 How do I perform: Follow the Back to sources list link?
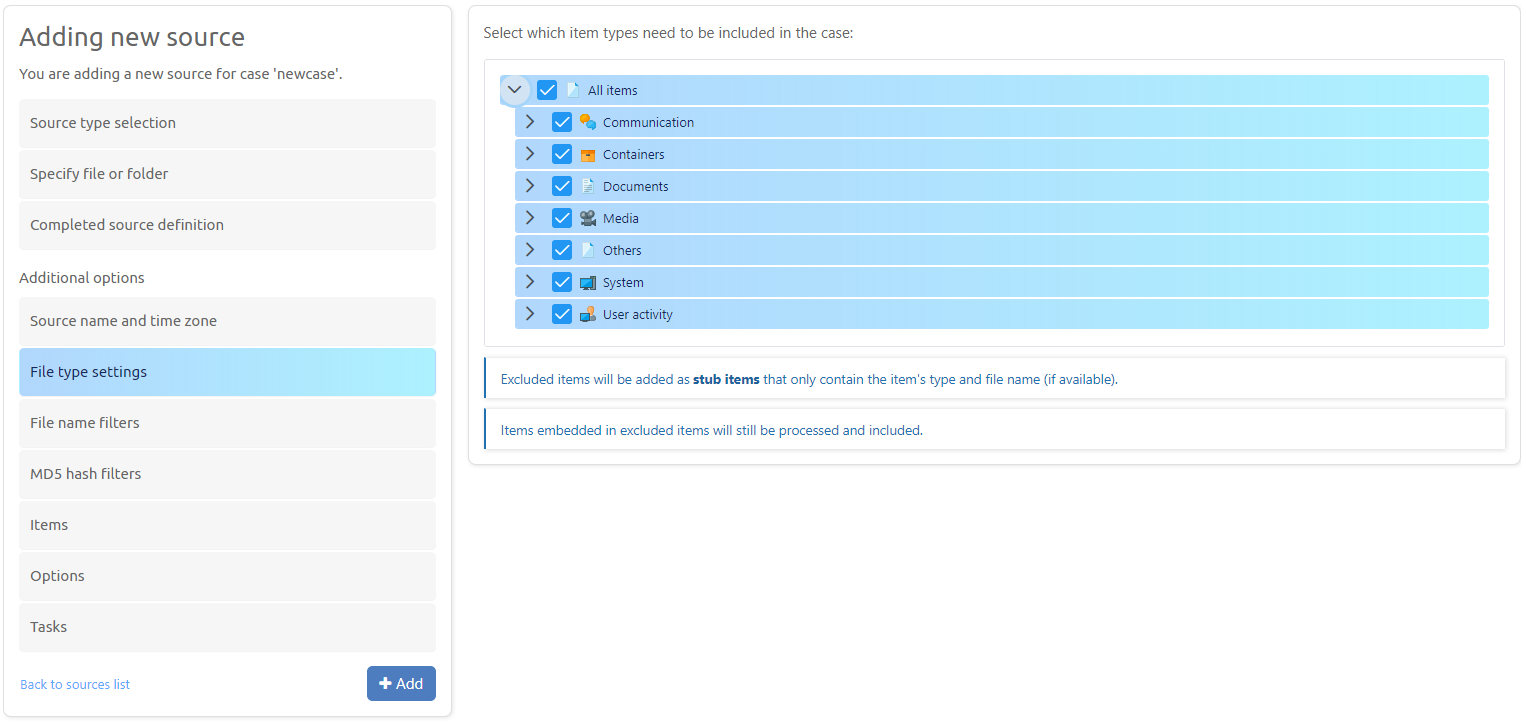74,684
